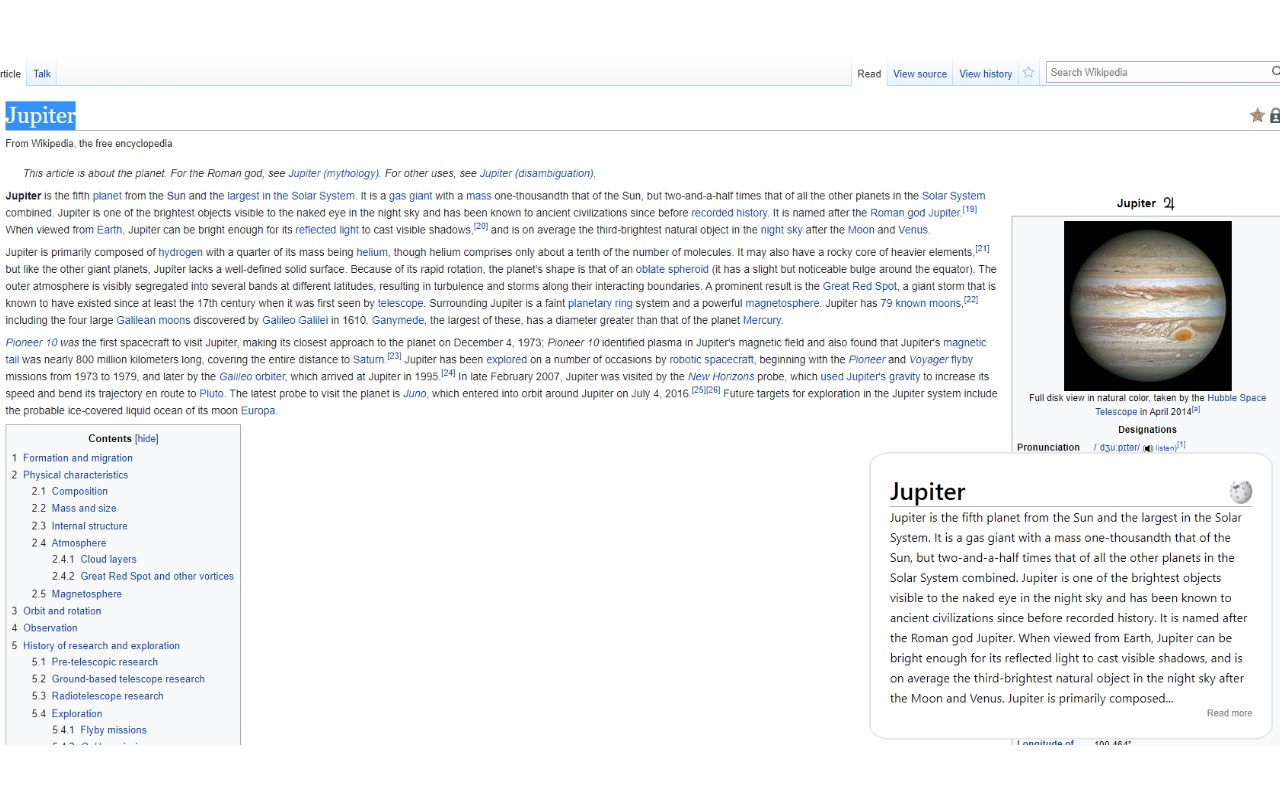This screenshot has height=800, width=1280.
Task: Open the Talk tab
Action: pyautogui.click(x=42, y=74)
